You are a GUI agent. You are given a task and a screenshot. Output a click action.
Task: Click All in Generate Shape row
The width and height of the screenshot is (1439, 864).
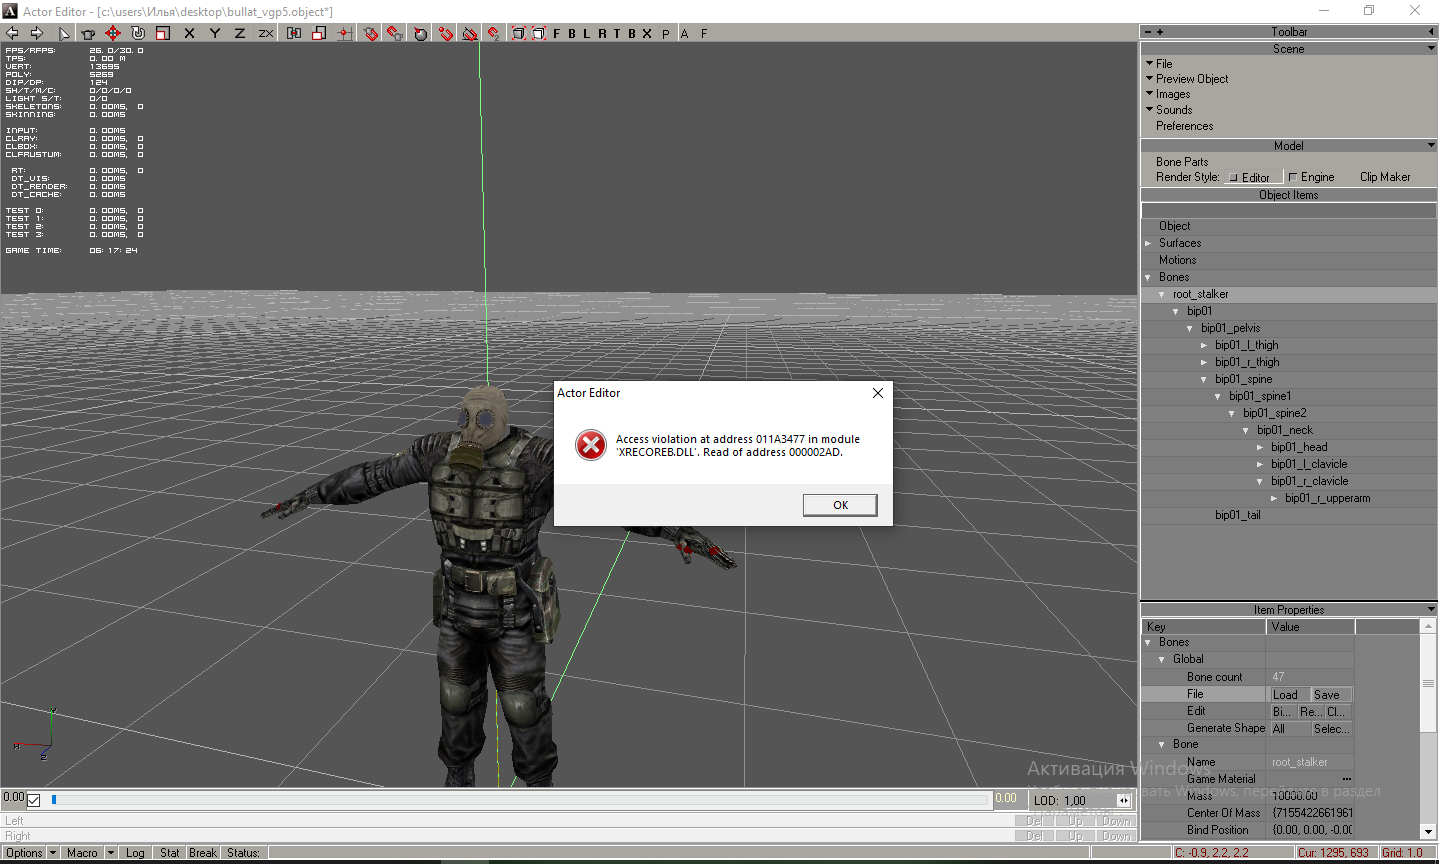(1289, 729)
